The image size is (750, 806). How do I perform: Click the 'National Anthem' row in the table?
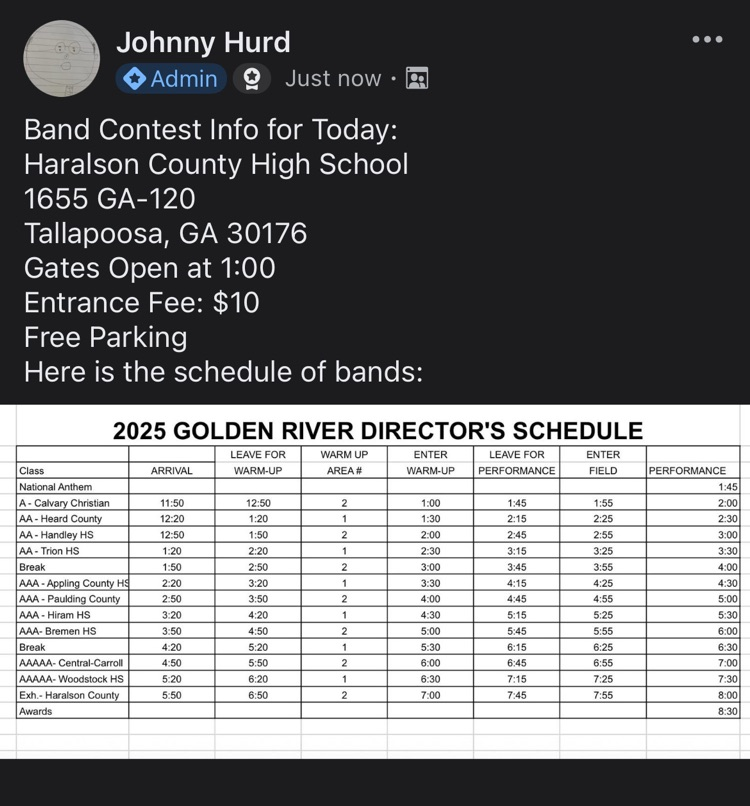[x=54, y=486]
